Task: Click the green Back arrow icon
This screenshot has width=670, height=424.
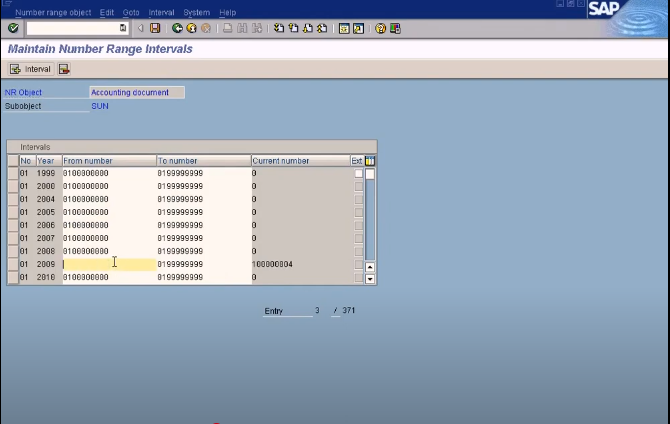Action: pyautogui.click(x=177, y=28)
